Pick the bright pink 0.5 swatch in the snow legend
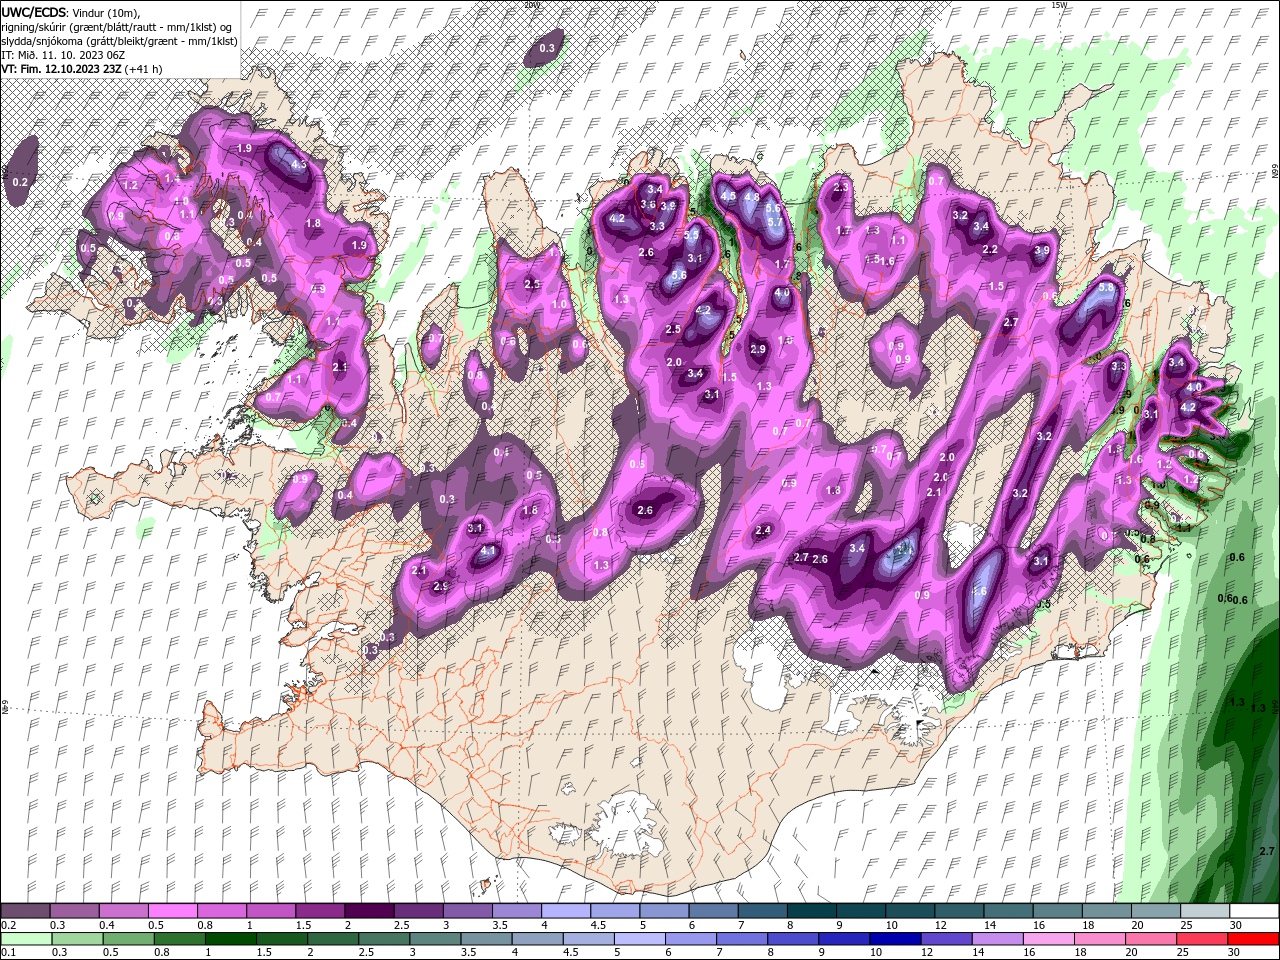 tap(172, 911)
